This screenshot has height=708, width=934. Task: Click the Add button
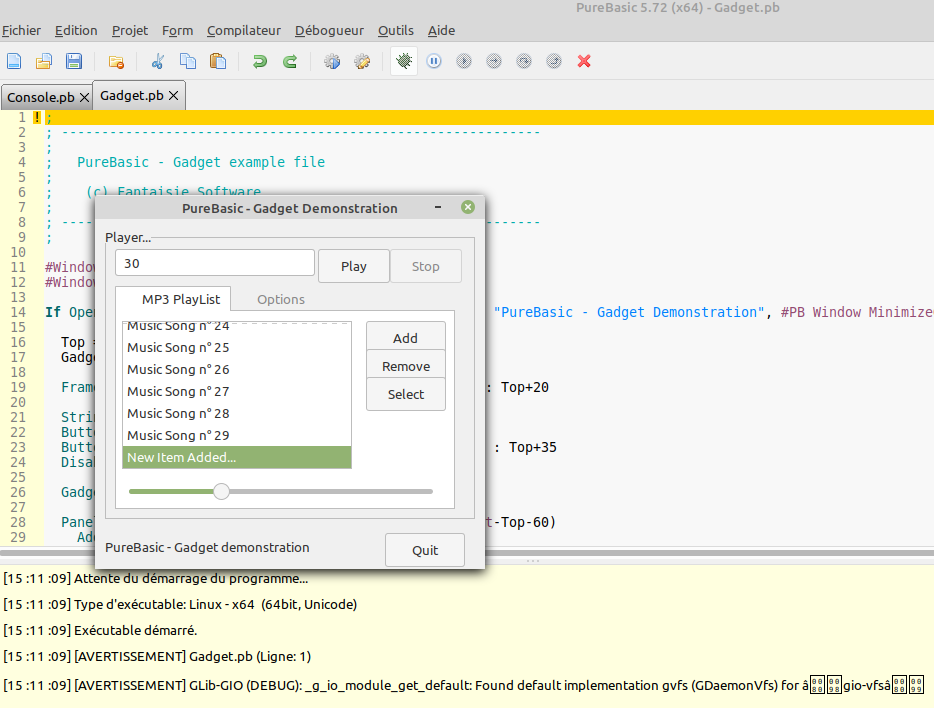point(406,338)
